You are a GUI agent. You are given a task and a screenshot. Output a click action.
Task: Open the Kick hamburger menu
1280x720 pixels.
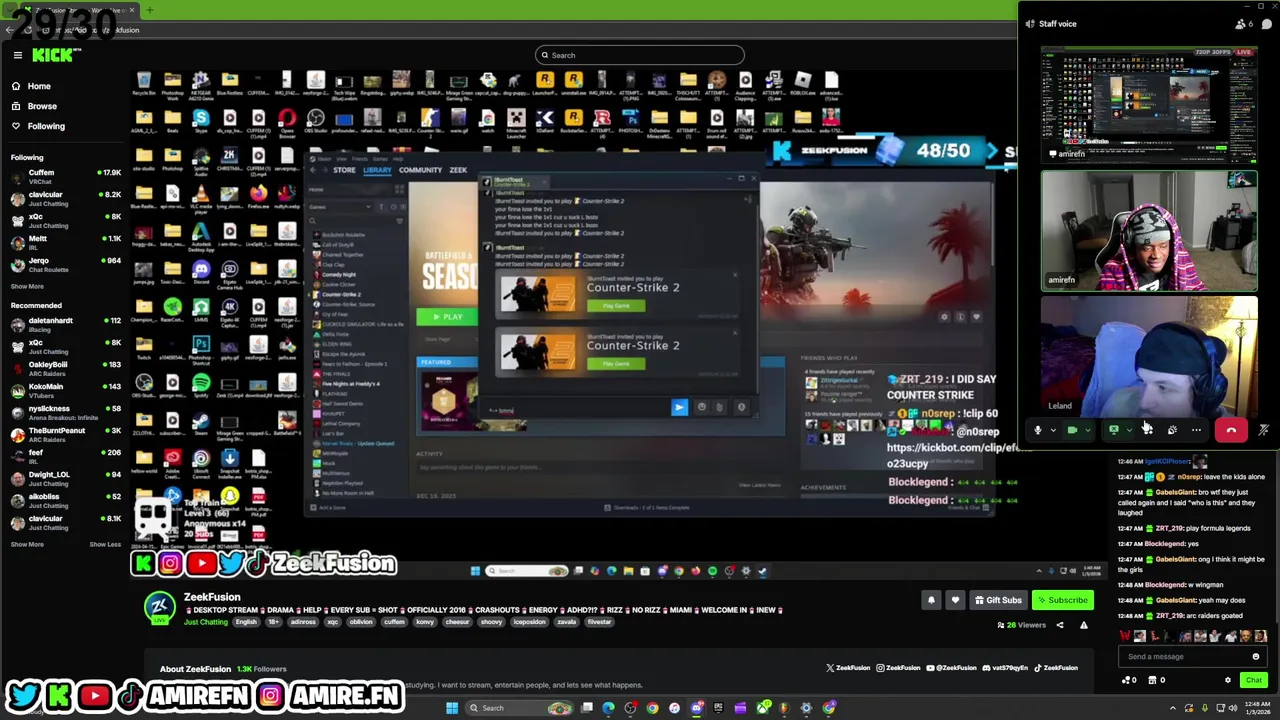17,55
